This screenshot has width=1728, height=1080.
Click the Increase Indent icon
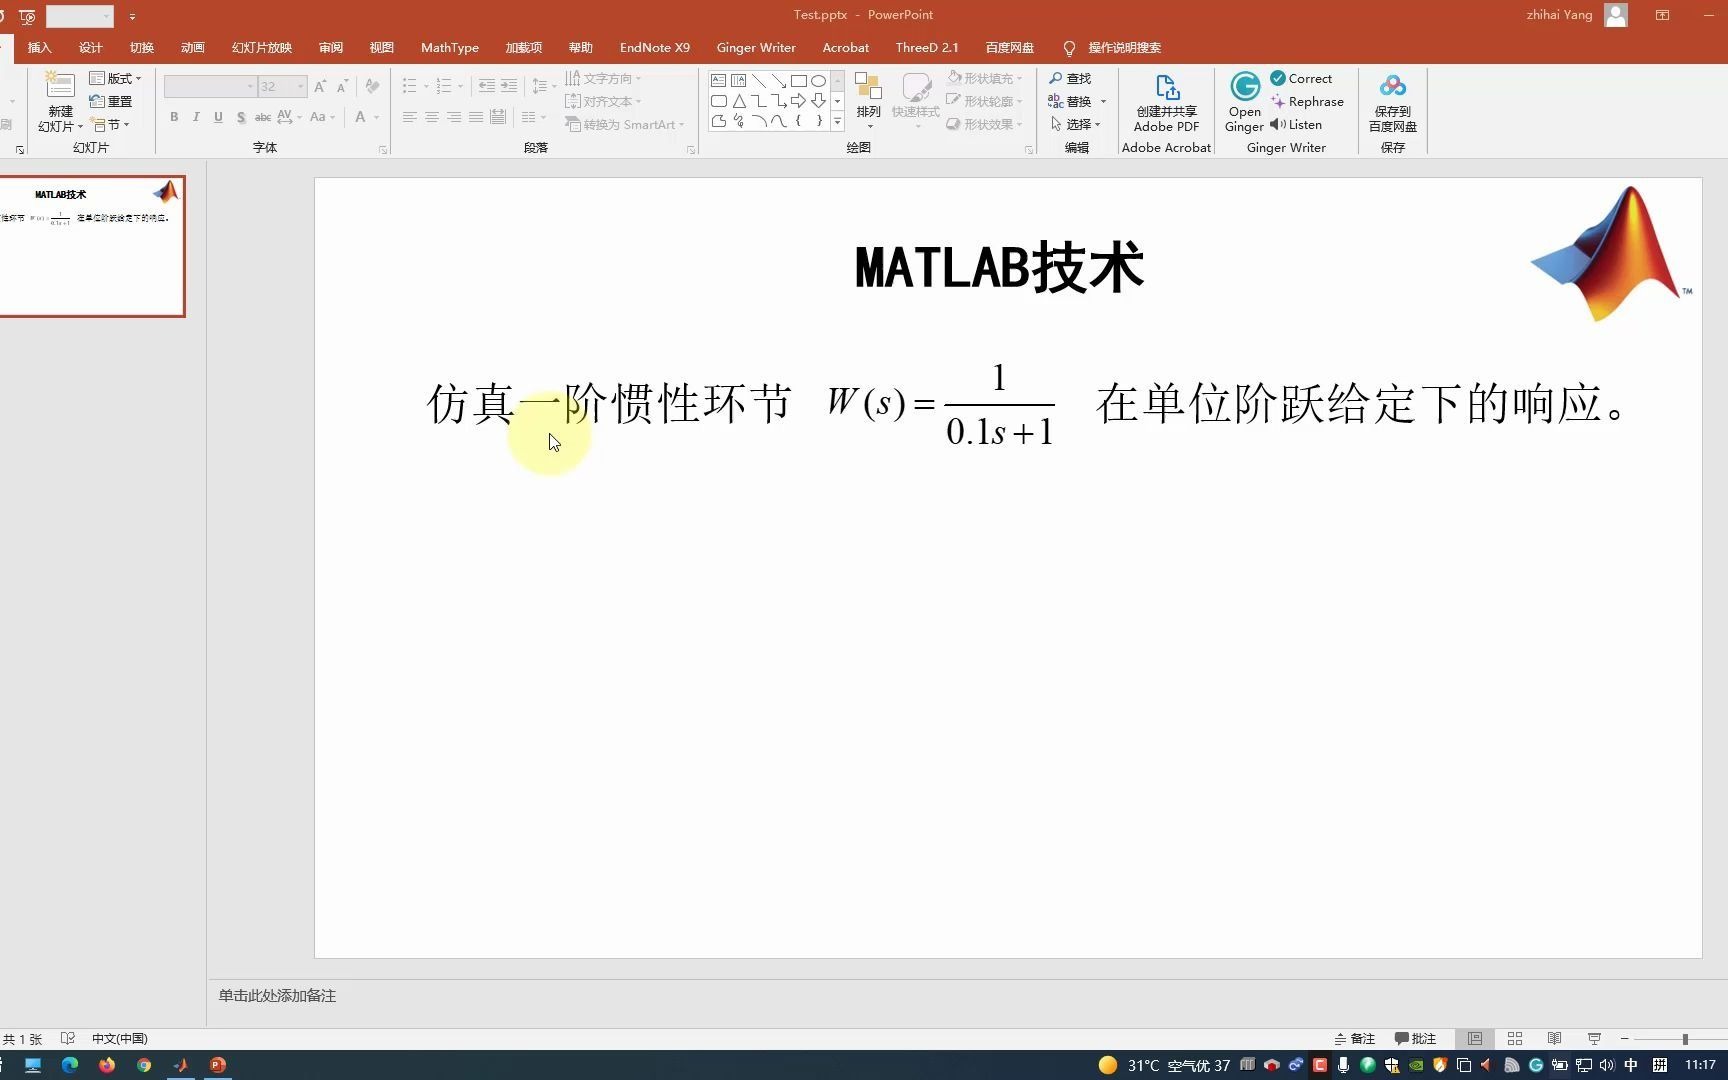(x=509, y=86)
